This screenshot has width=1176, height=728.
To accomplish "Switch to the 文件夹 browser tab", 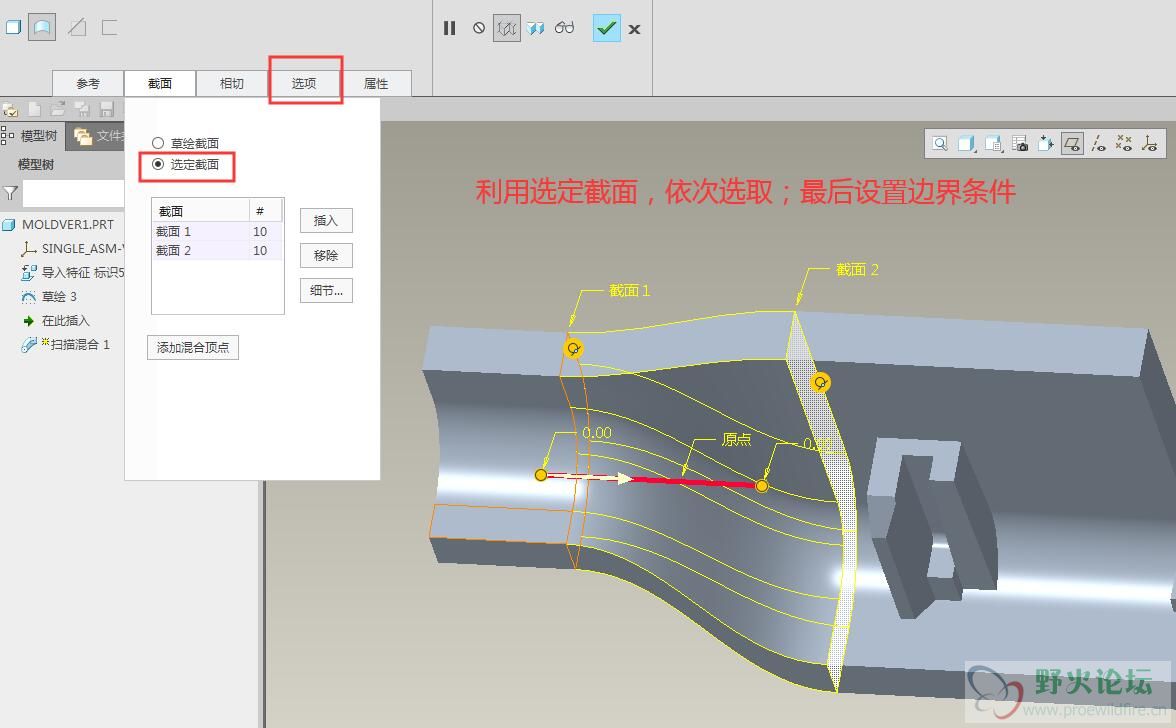I will pyautogui.click(x=96, y=136).
